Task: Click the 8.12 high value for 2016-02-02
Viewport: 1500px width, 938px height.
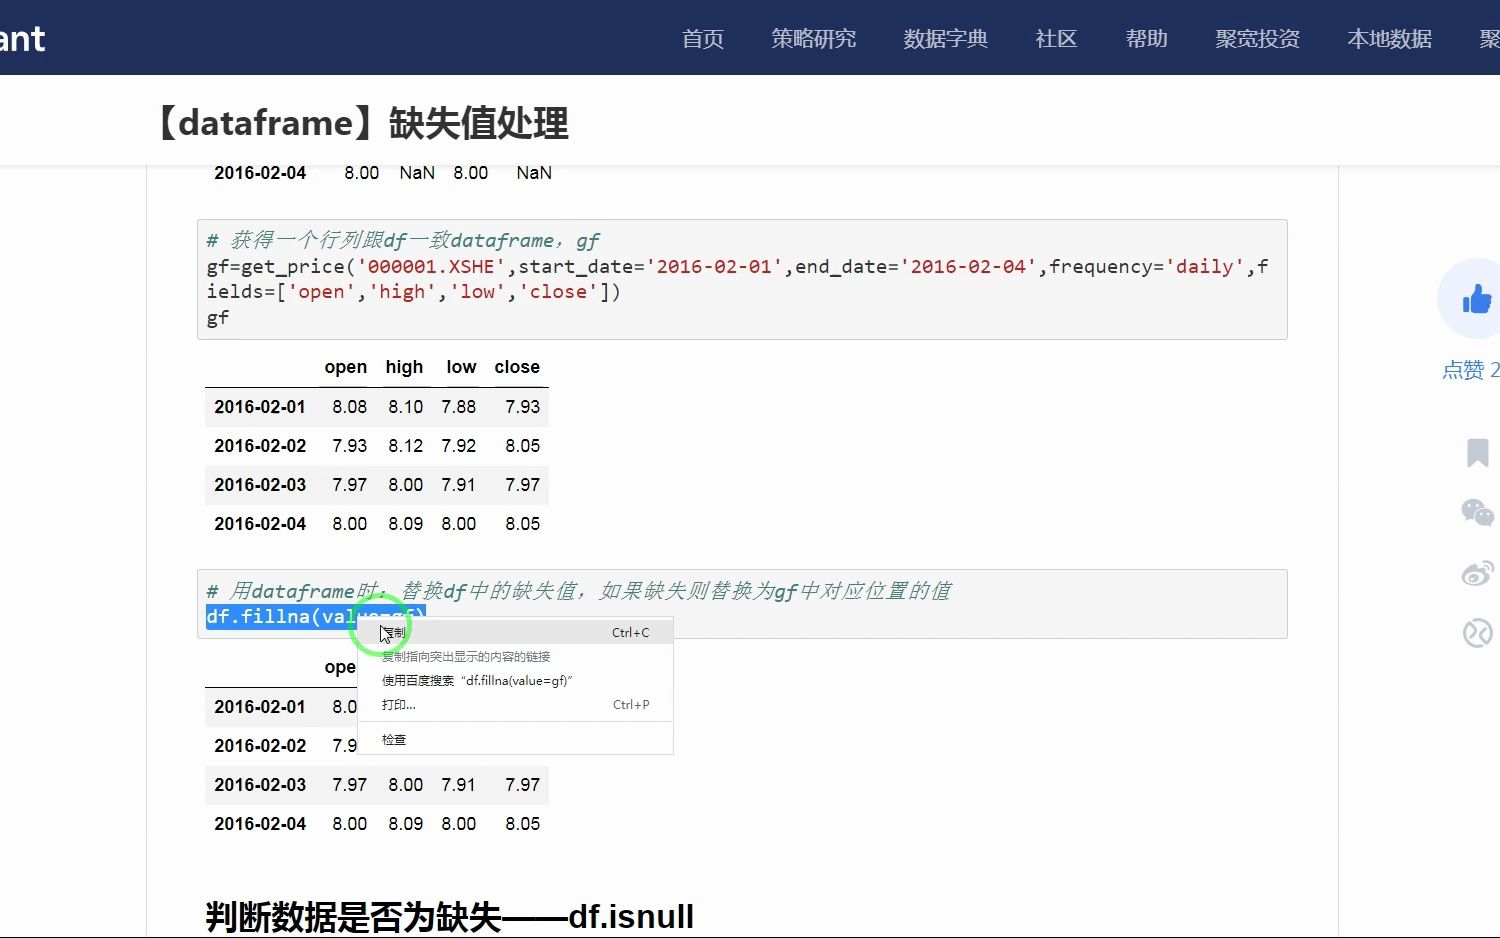Action: (x=405, y=446)
